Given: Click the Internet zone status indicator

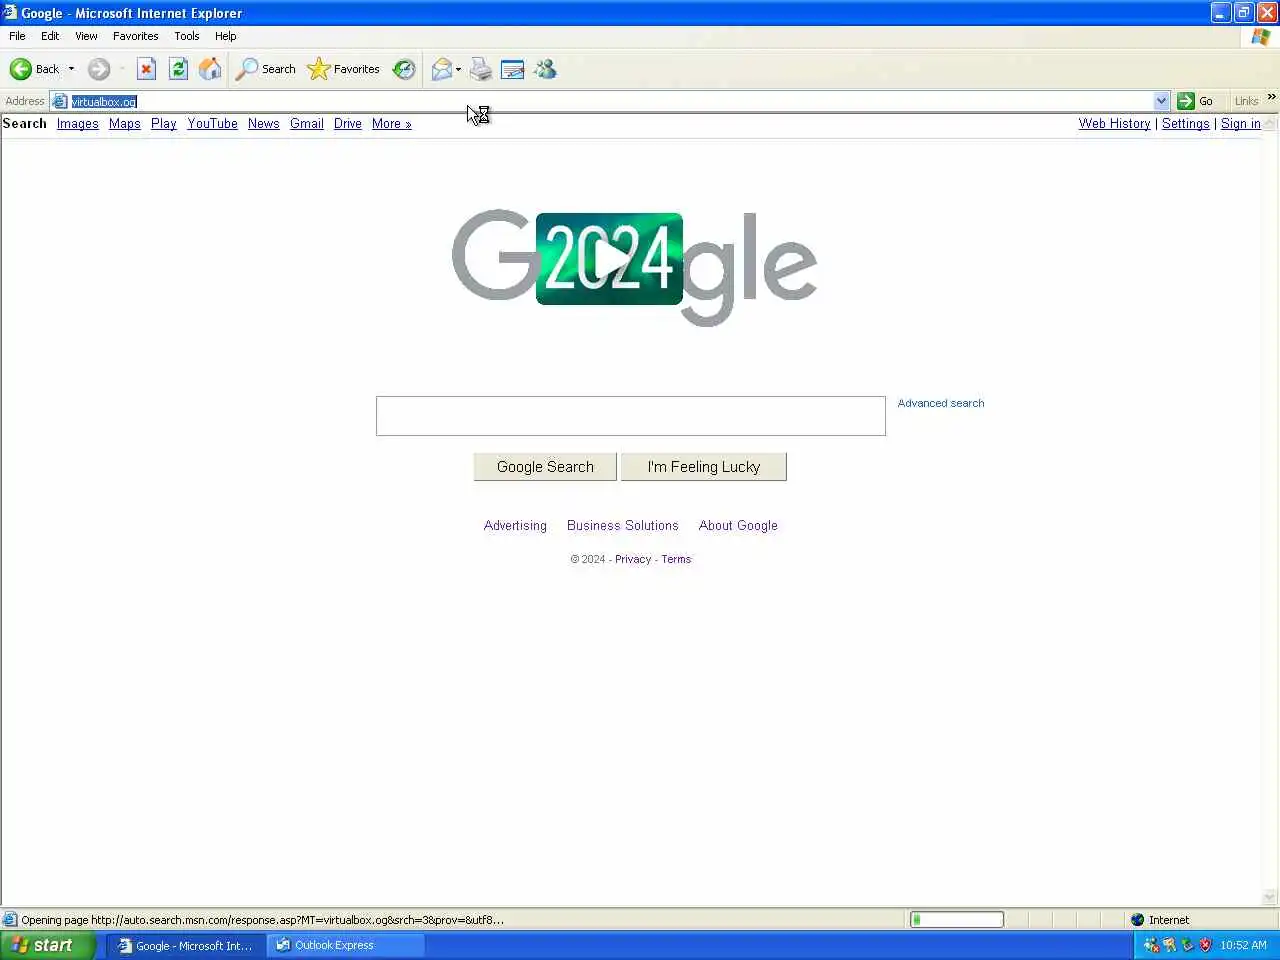Looking at the screenshot, I should coord(1160,920).
